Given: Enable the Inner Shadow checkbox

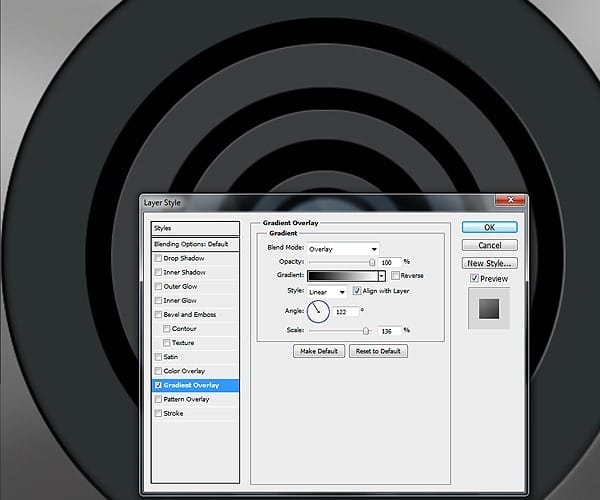Looking at the screenshot, I should click(x=158, y=272).
